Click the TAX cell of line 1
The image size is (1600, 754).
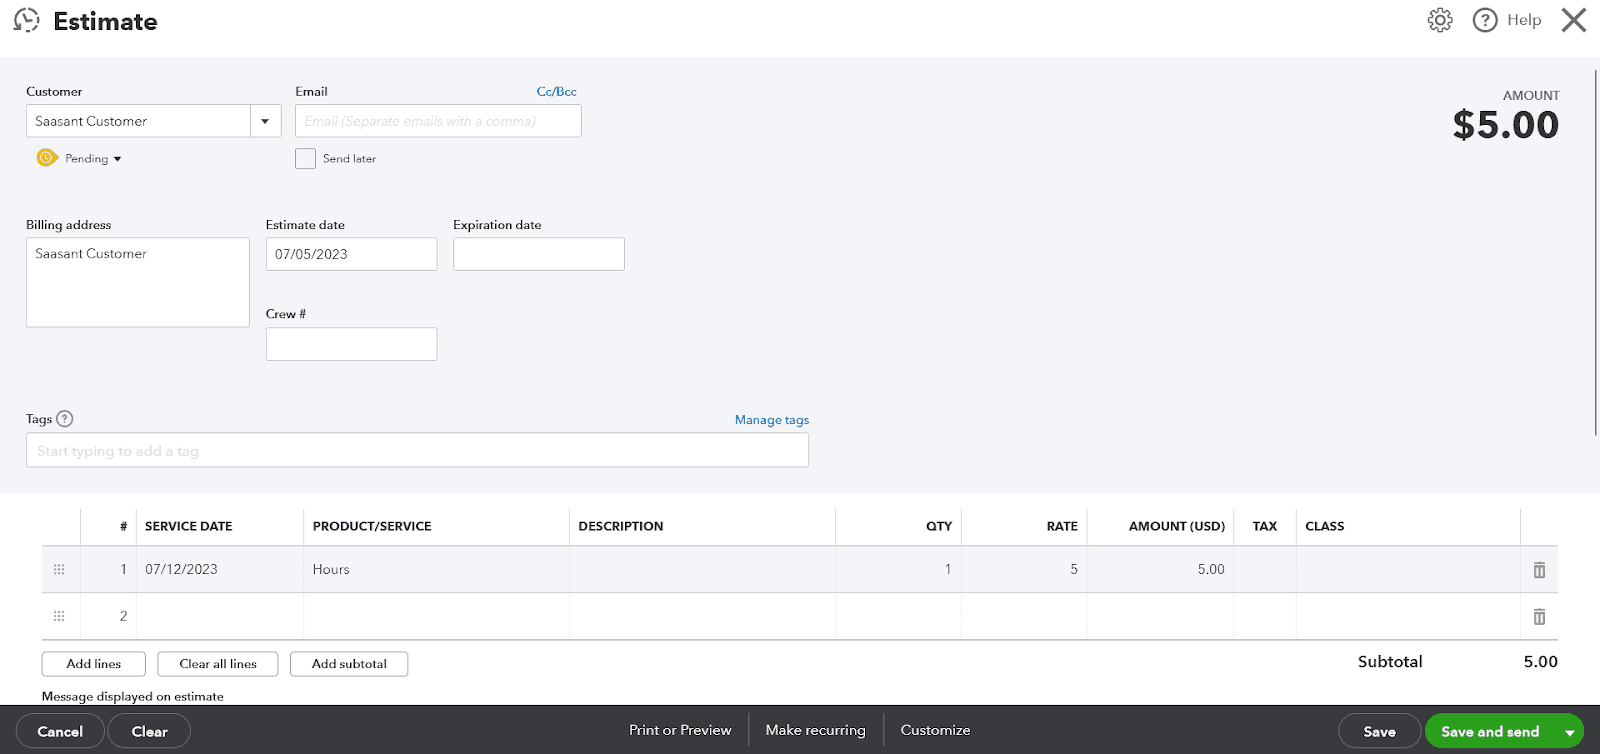(1265, 569)
